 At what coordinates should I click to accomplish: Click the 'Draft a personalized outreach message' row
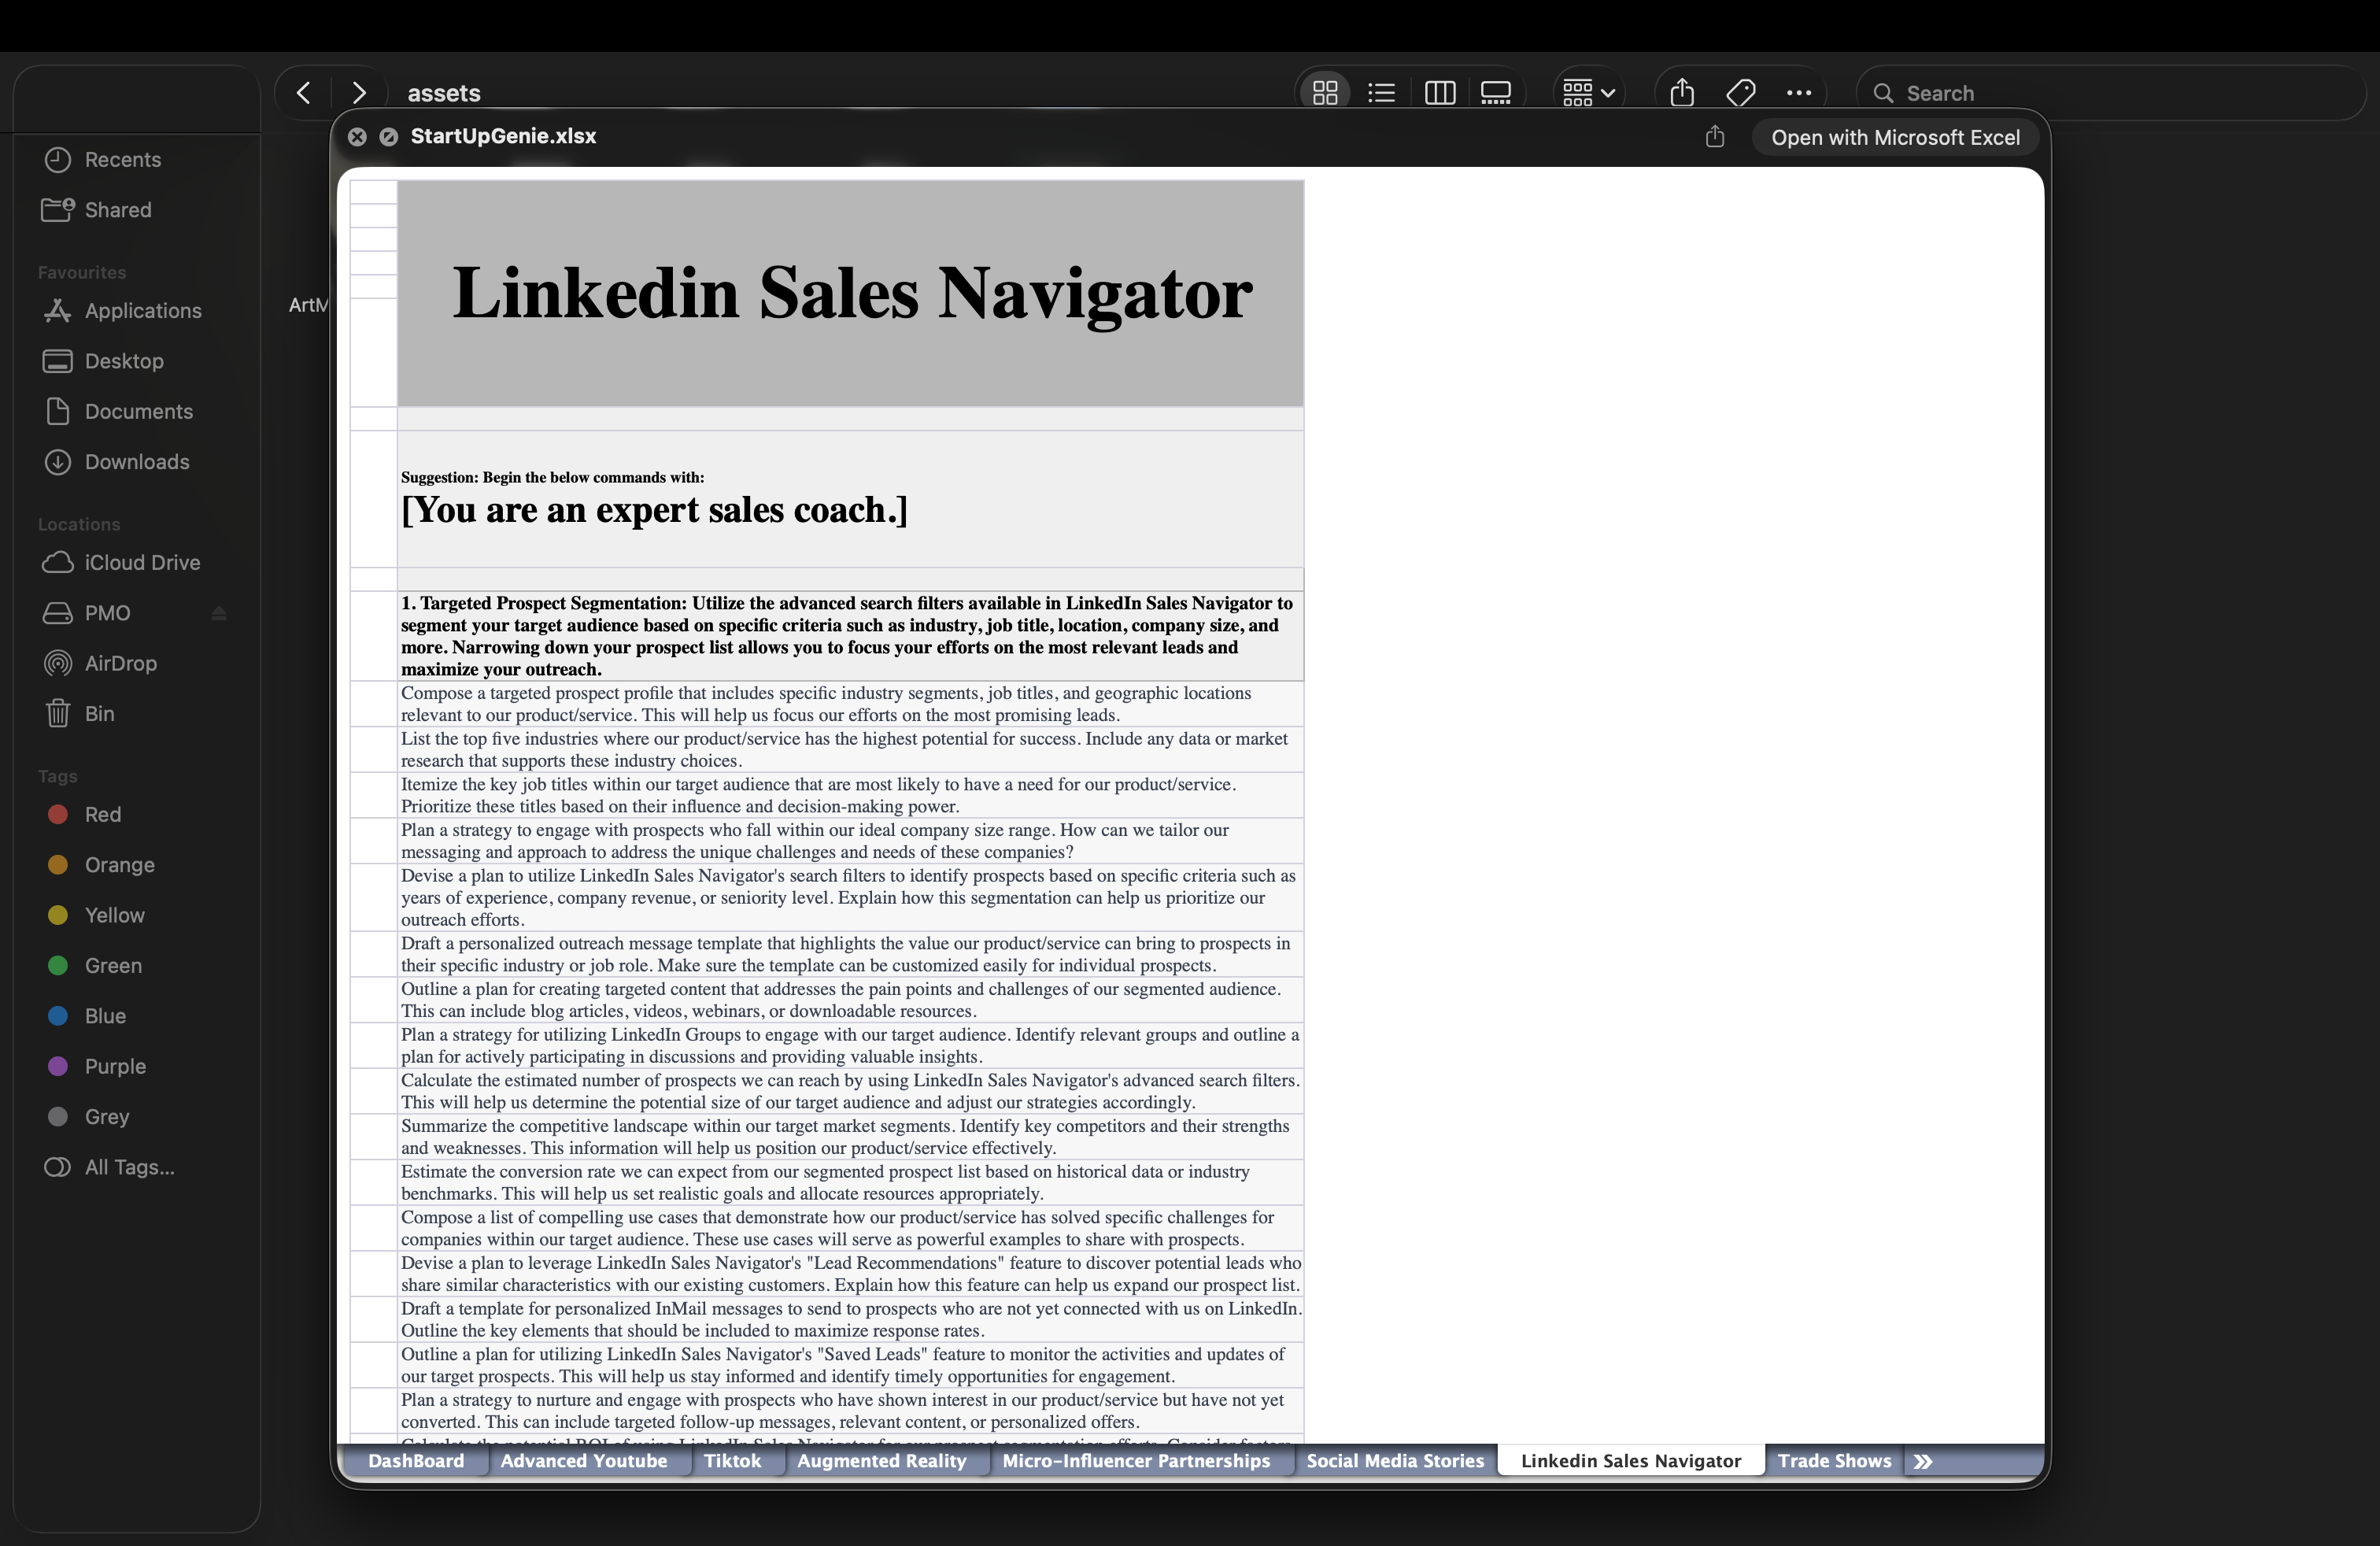pos(850,954)
